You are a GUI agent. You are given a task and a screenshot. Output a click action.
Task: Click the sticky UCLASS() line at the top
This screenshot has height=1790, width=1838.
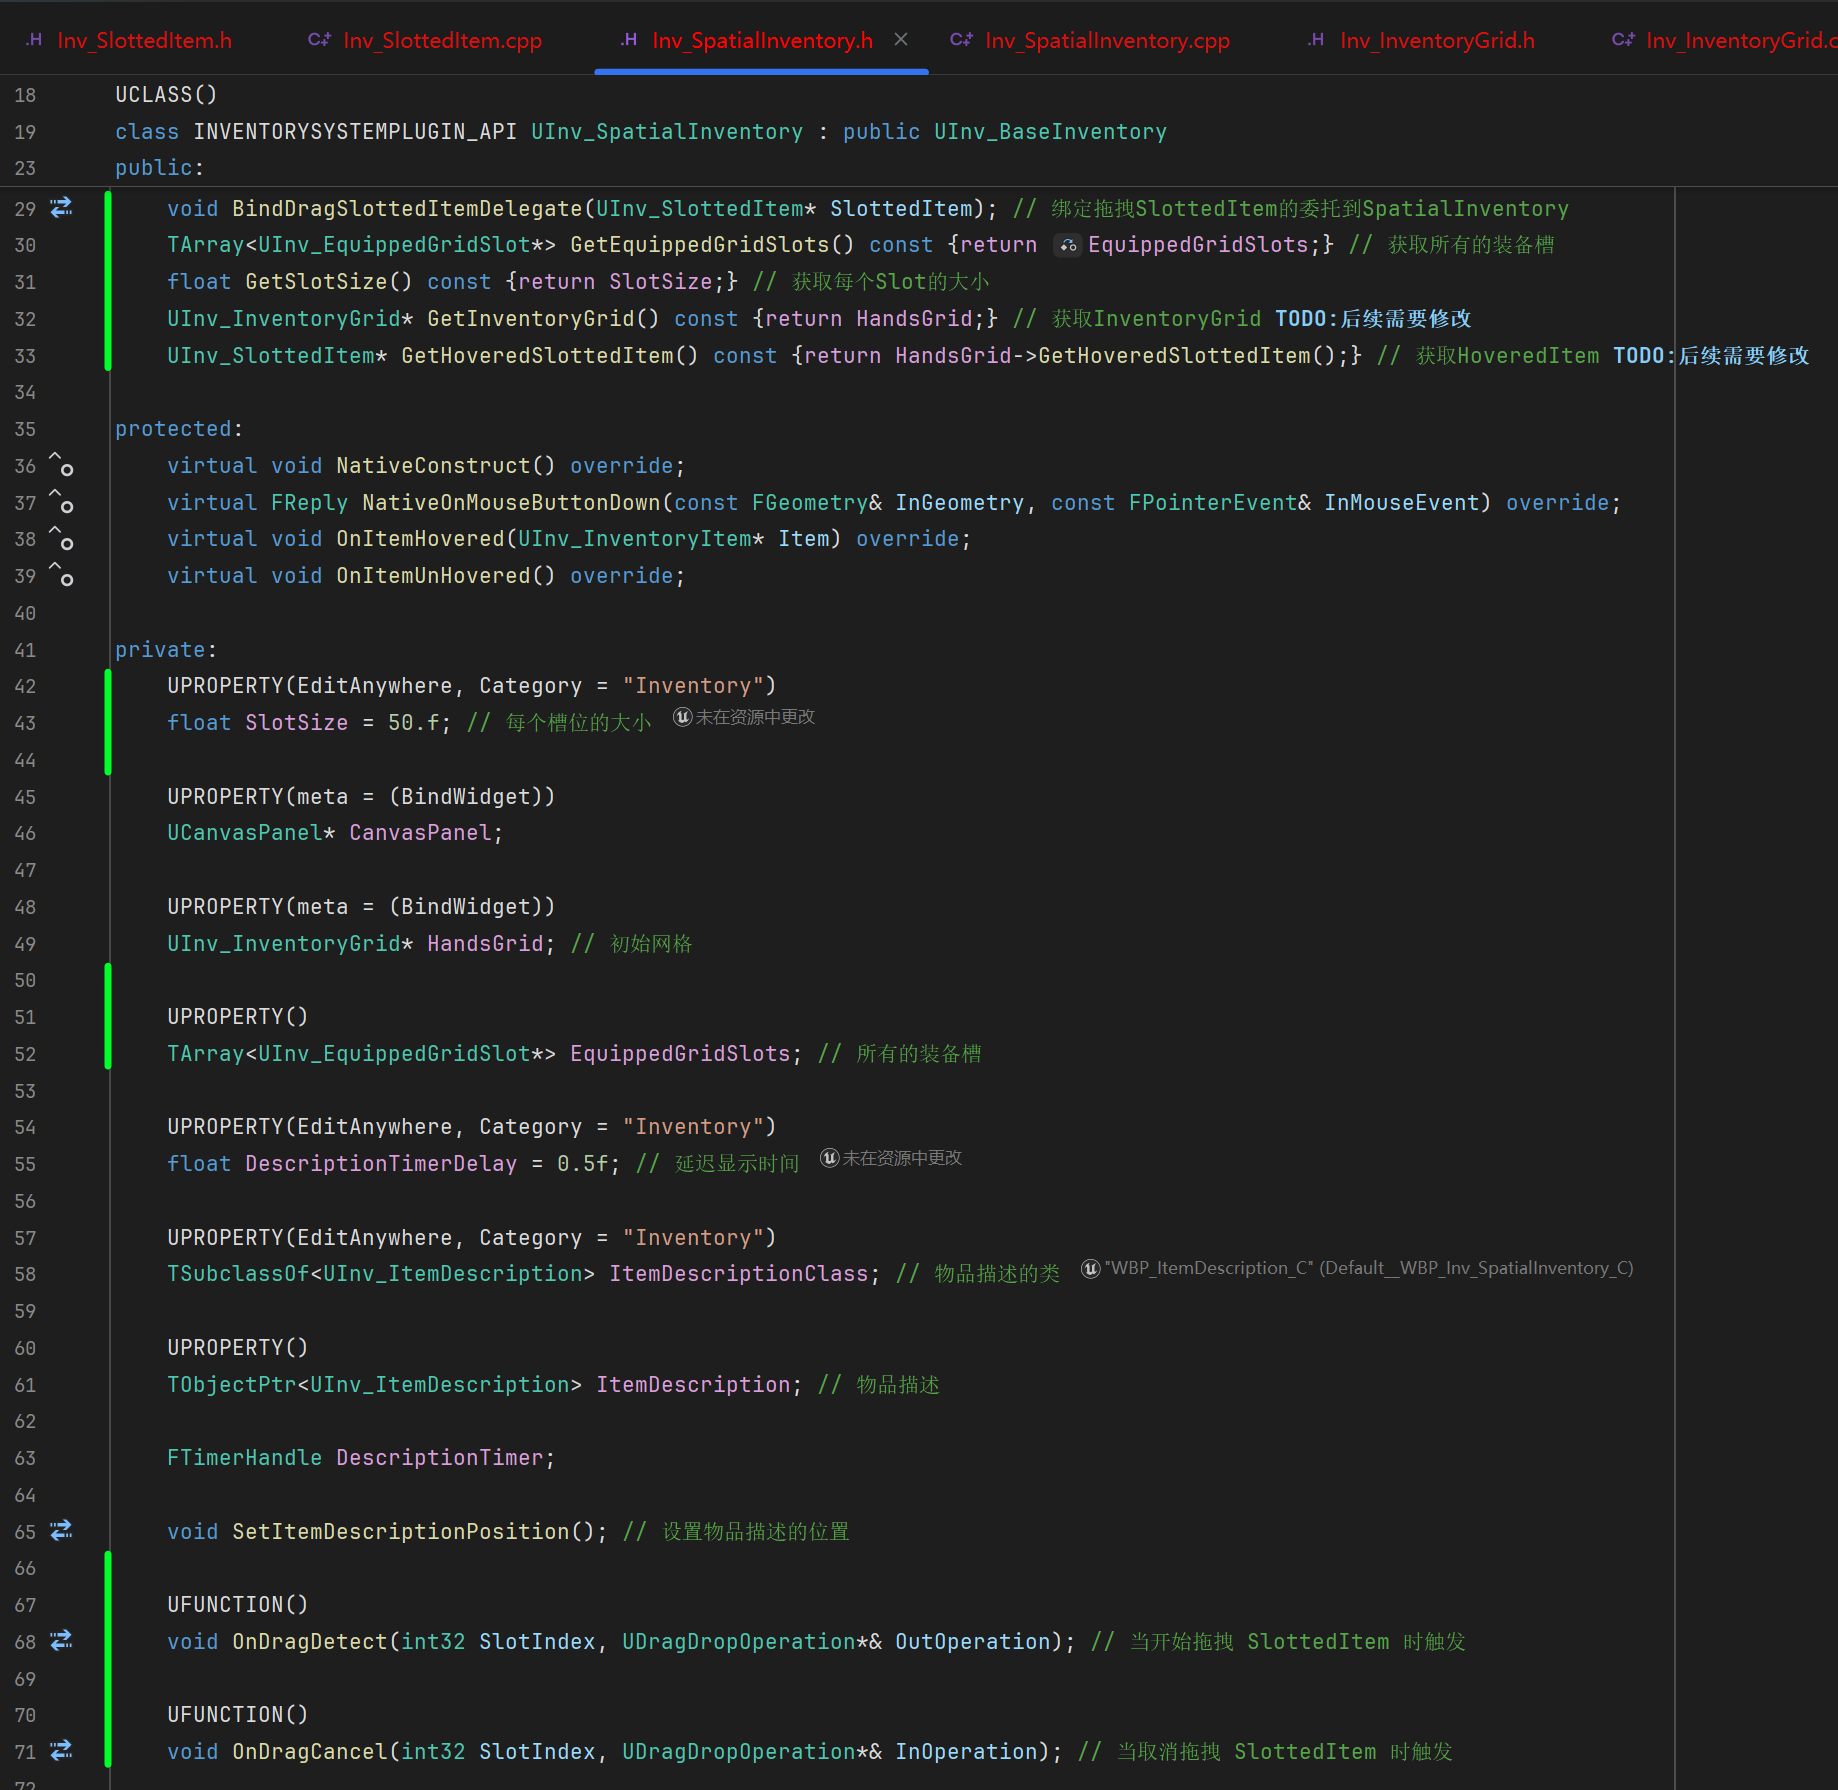point(166,95)
